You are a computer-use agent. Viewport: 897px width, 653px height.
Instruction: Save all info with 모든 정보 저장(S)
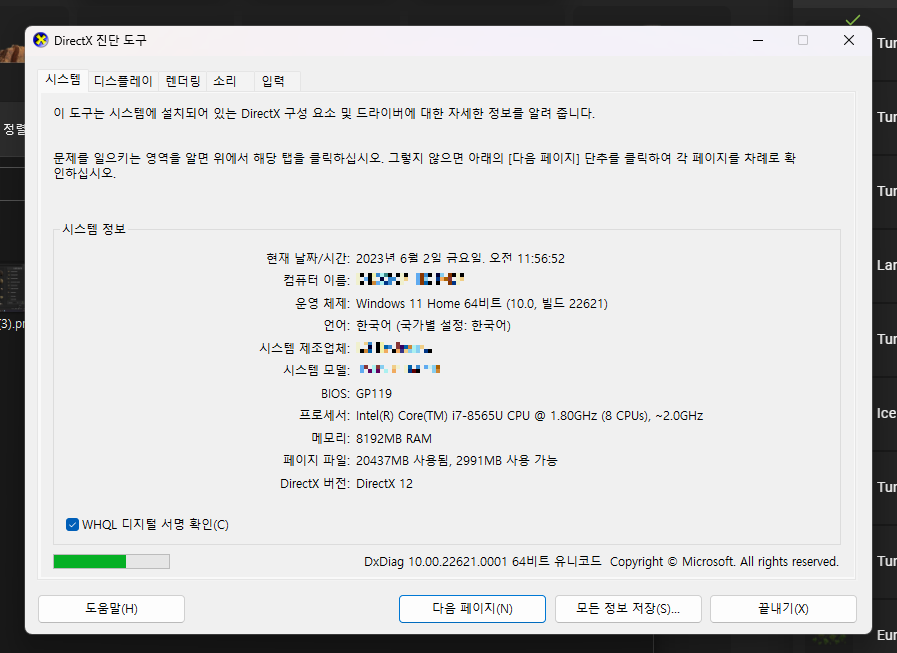(x=628, y=608)
